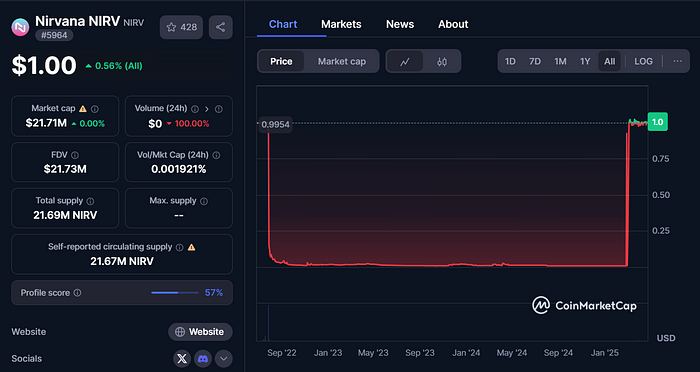Toggle LOG scale on the chart
This screenshot has width=700, height=372.
coord(643,62)
